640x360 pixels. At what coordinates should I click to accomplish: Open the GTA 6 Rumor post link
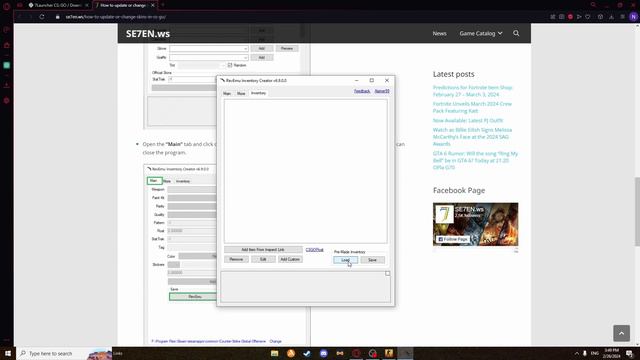[475, 160]
